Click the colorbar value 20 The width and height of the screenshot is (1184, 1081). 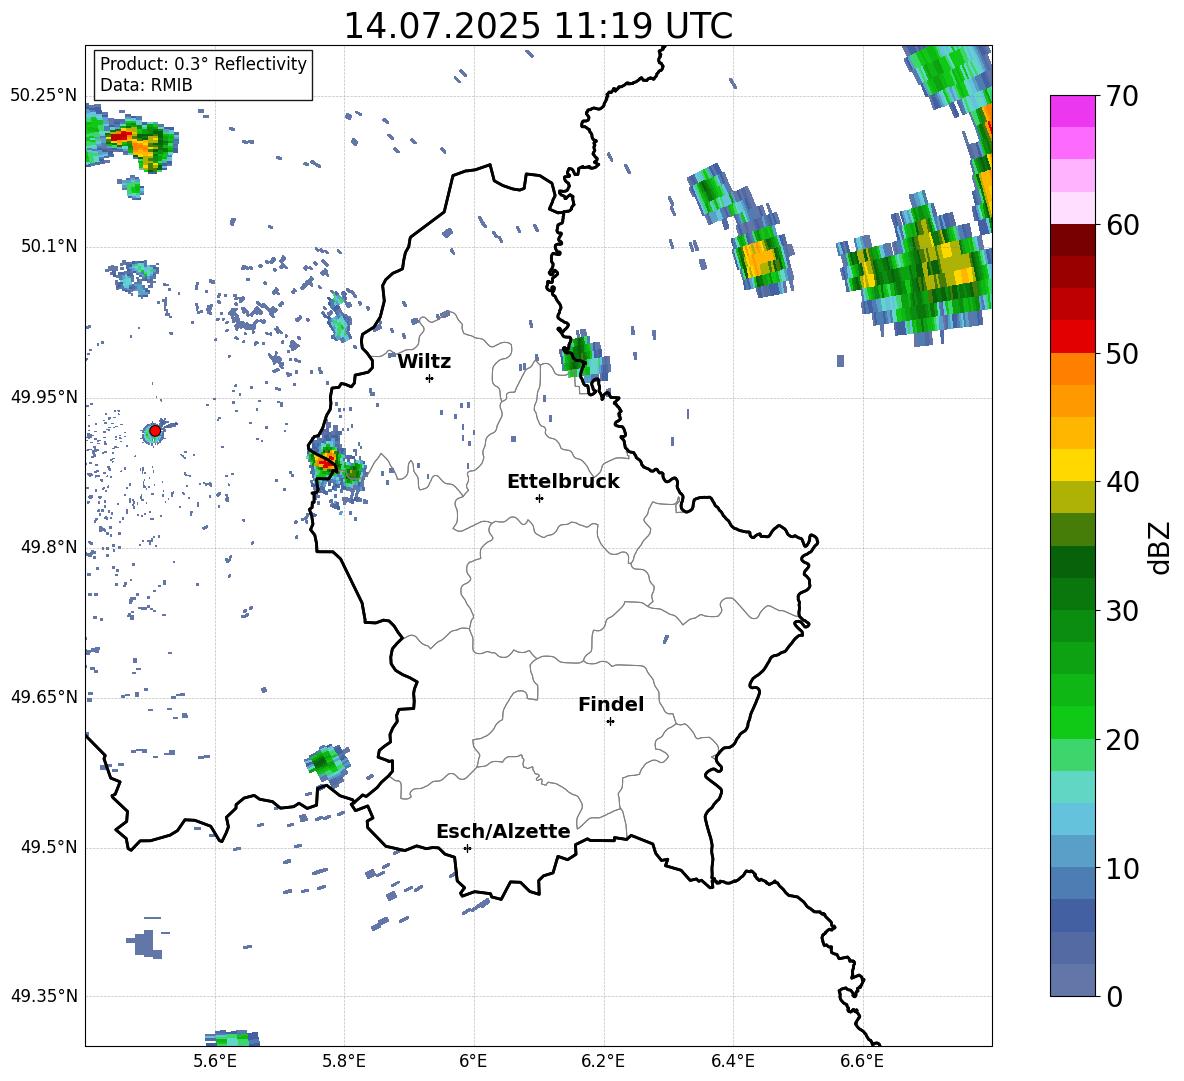(x=1123, y=740)
